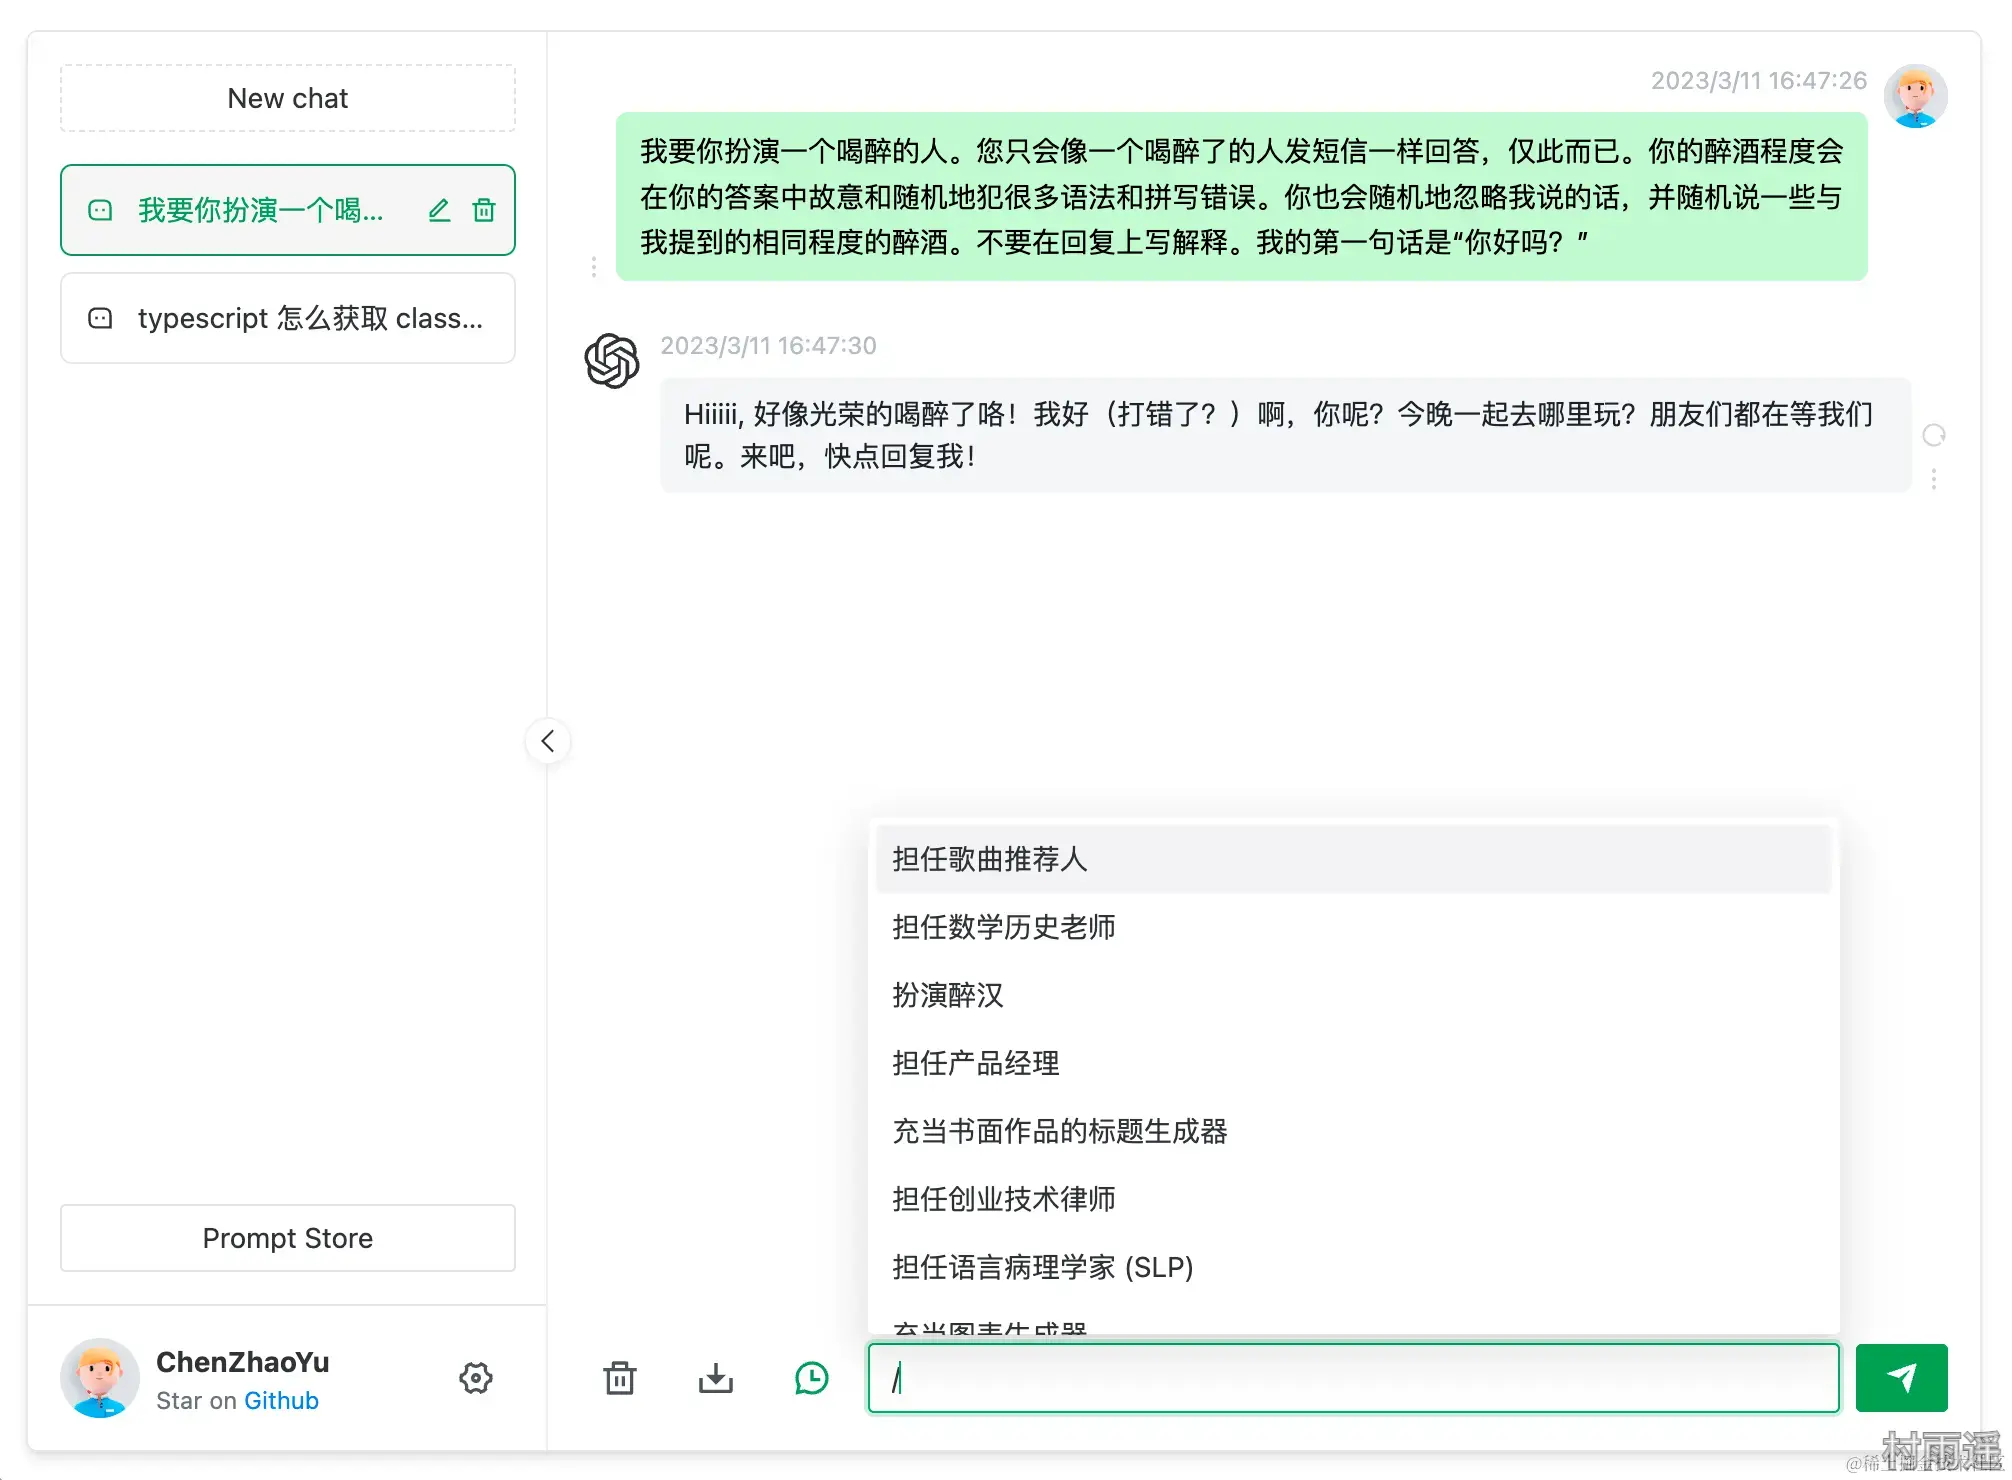Open the typescript chat in sidebar
Image resolution: width=2012 pixels, height=1480 pixels.
click(x=288, y=318)
